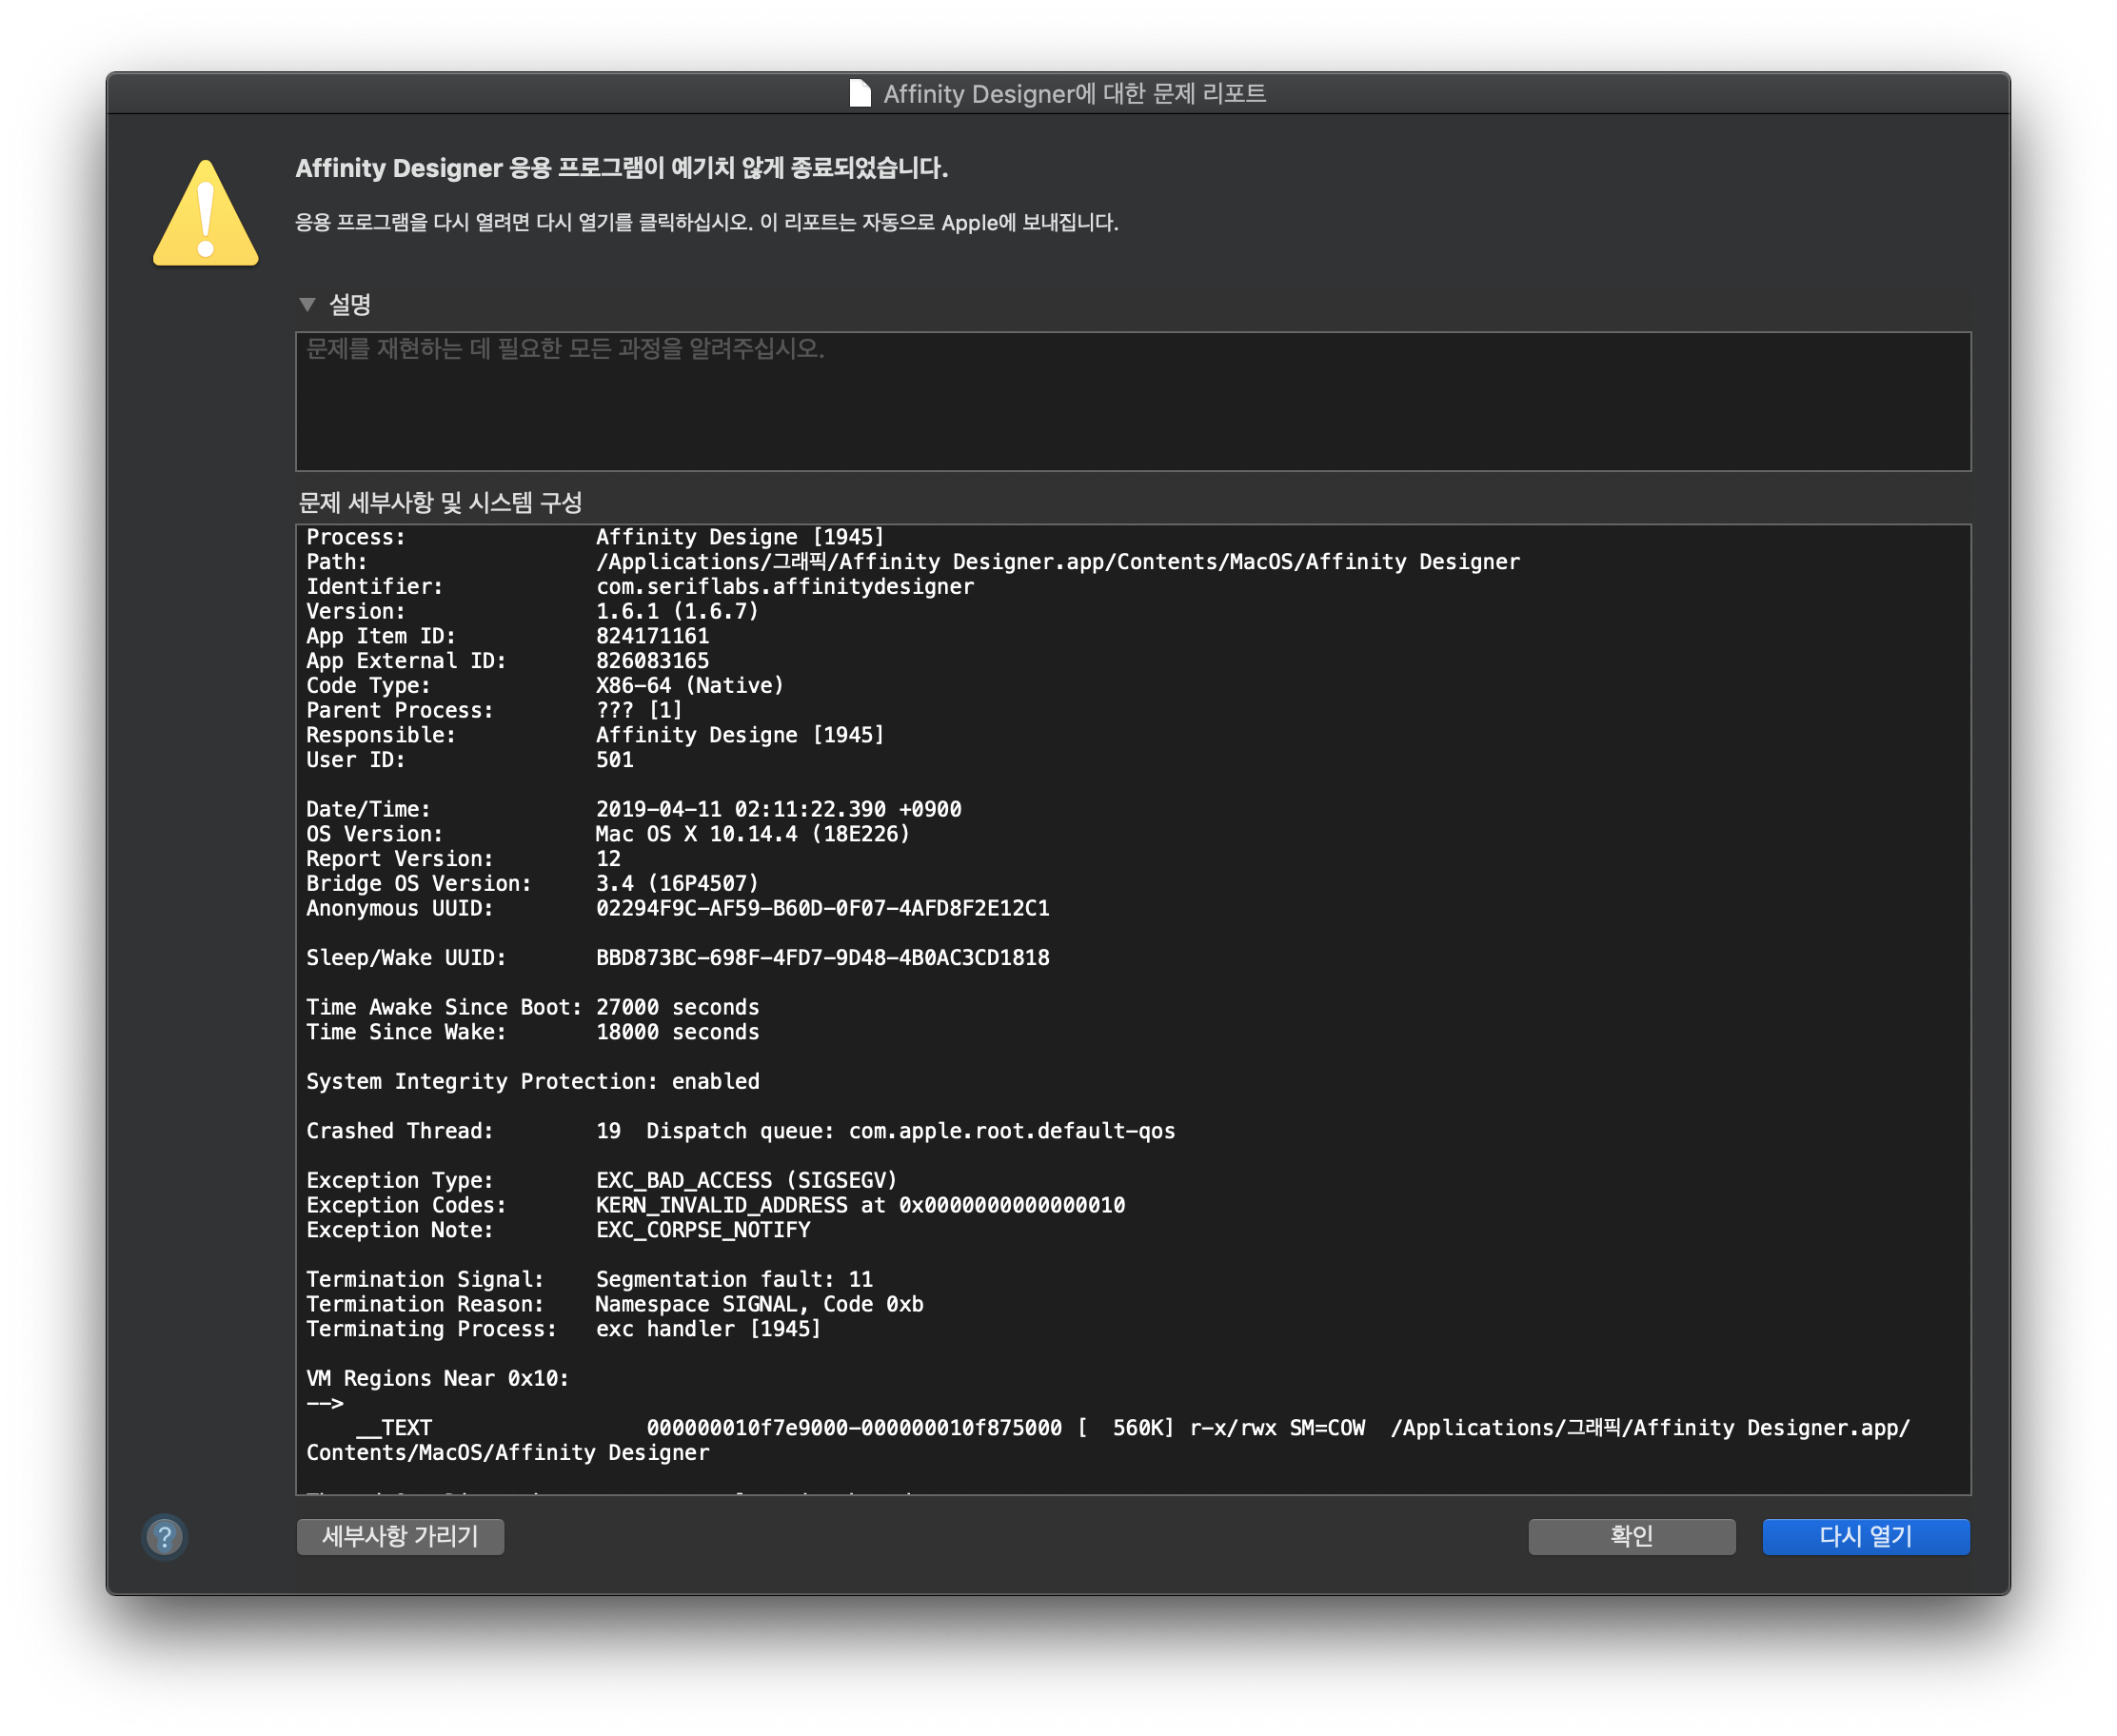Click the yellow warning triangle icon

[x=206, y=213]
